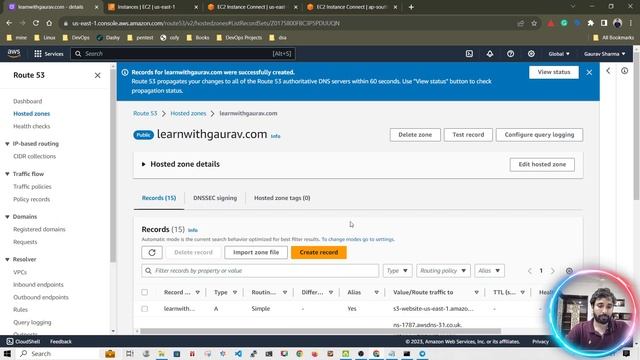Click the records table horizontal scrollbar
The width and height of the screenshot is (640, 360).
pos(320,331)
